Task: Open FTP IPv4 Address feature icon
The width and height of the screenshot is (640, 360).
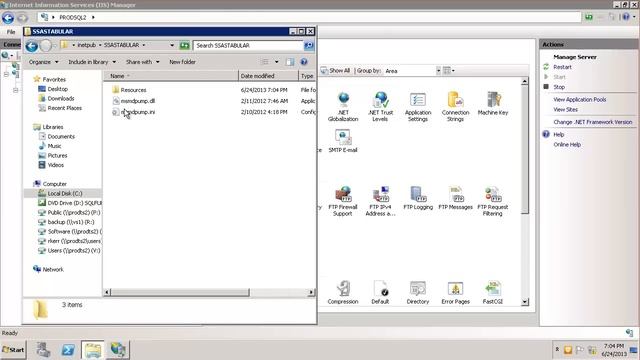Action: (x=380, y=201)
